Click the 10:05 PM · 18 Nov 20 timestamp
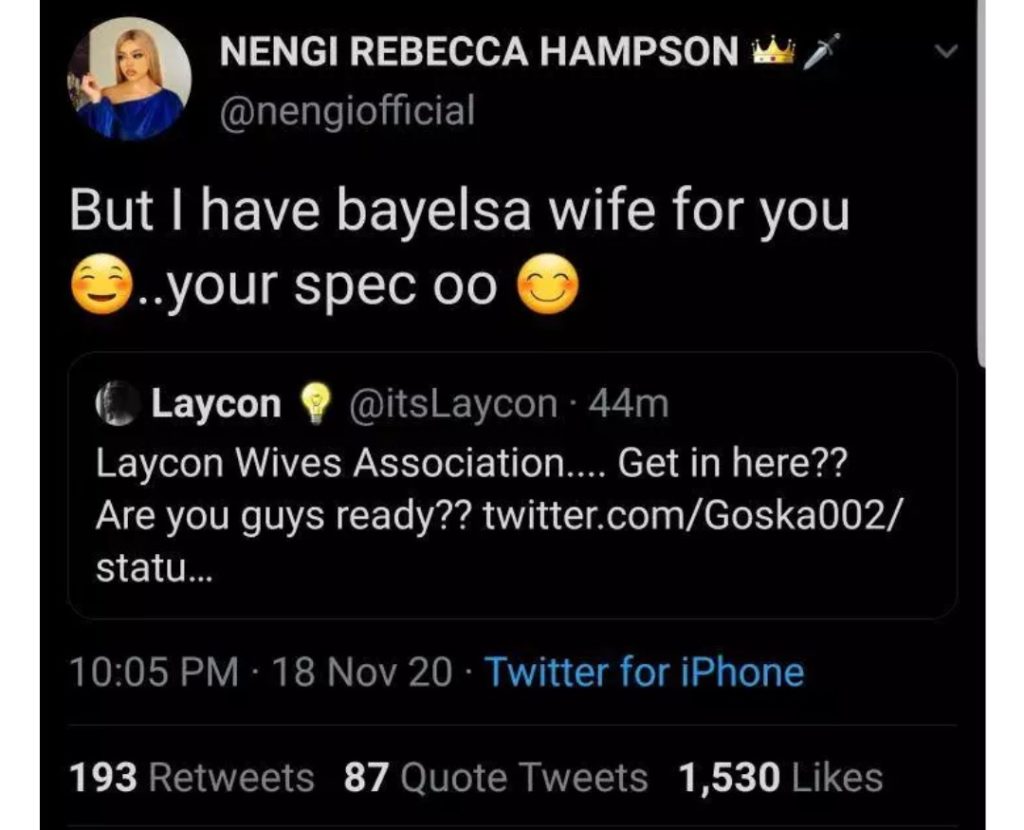This screenshot has width=1024, height=830. (x=261, y=672)
